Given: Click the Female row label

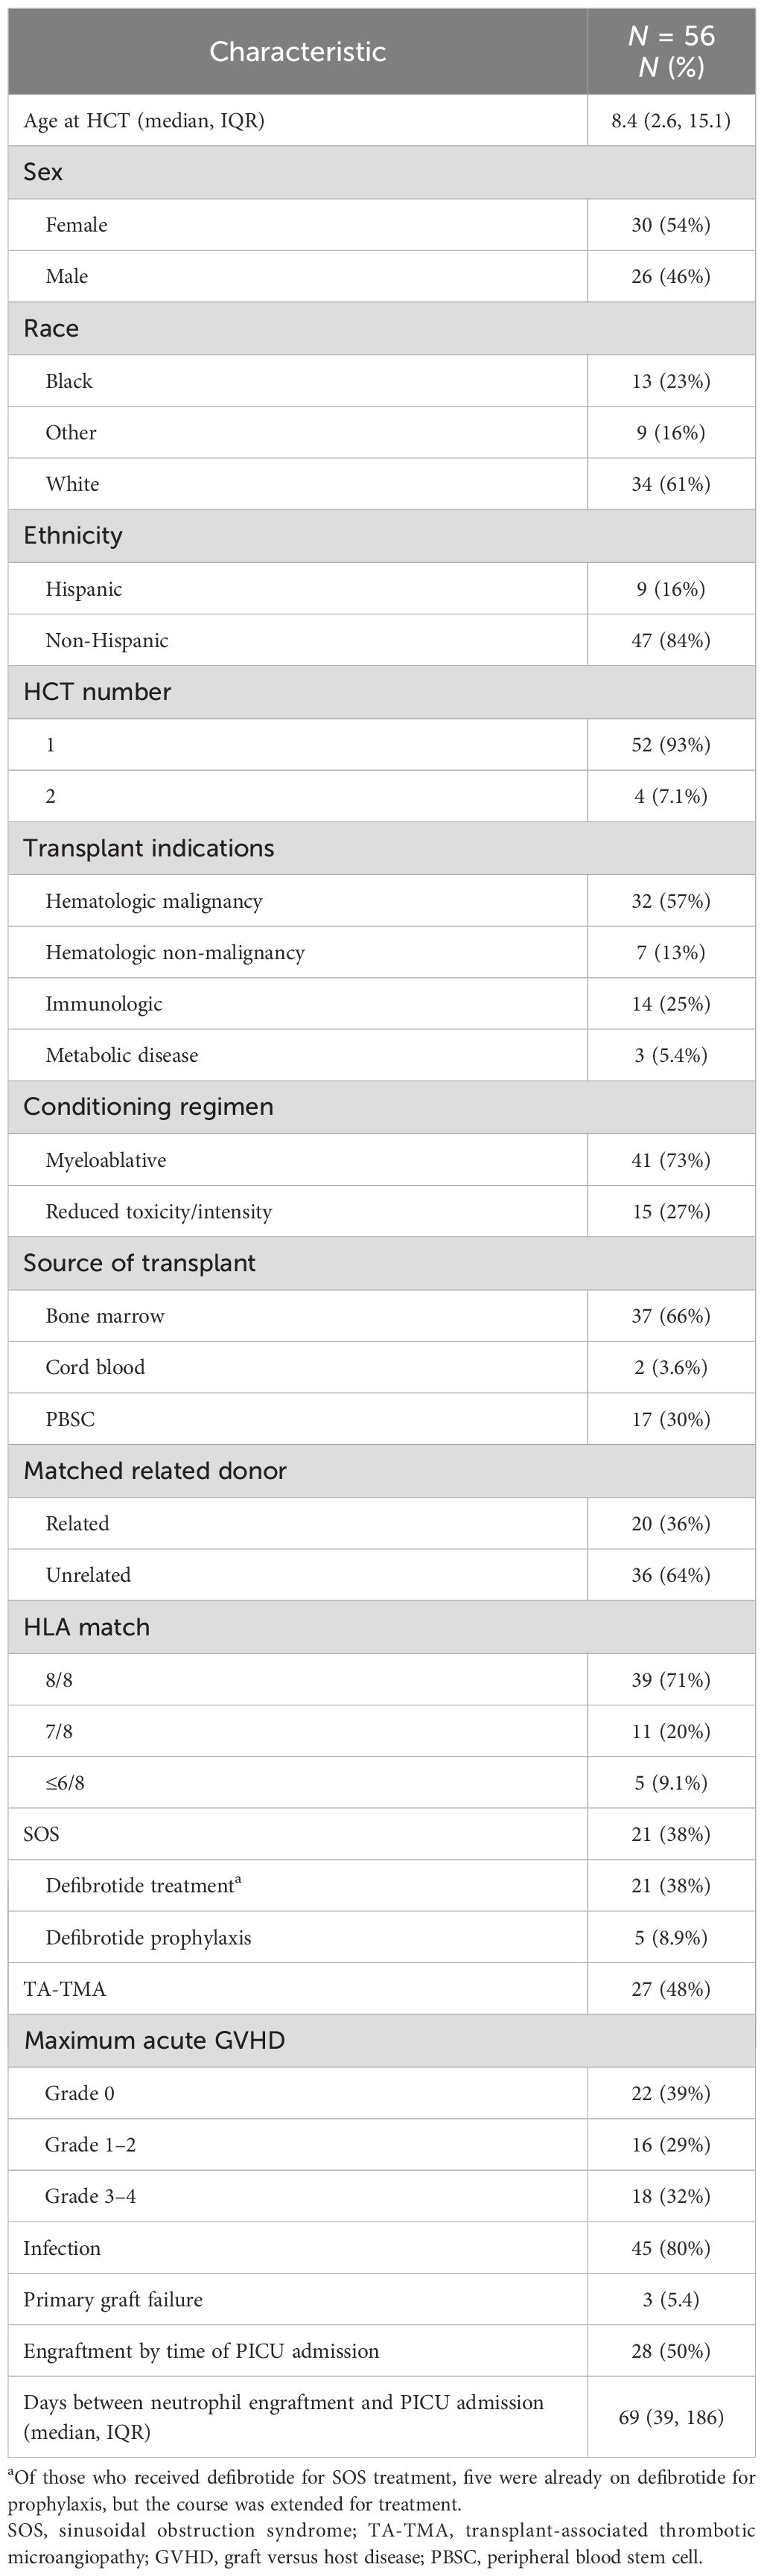Looking at the screenshot, I should click(76, 225).
